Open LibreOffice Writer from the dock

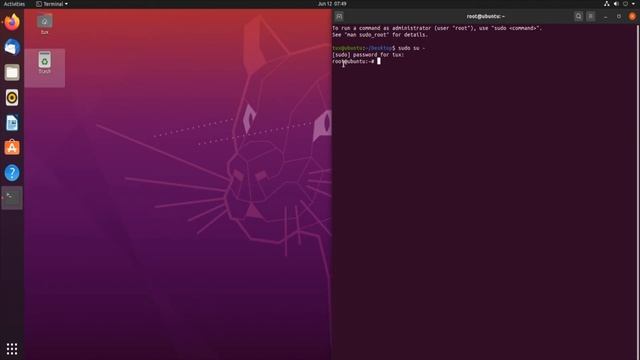coord(12,123)
